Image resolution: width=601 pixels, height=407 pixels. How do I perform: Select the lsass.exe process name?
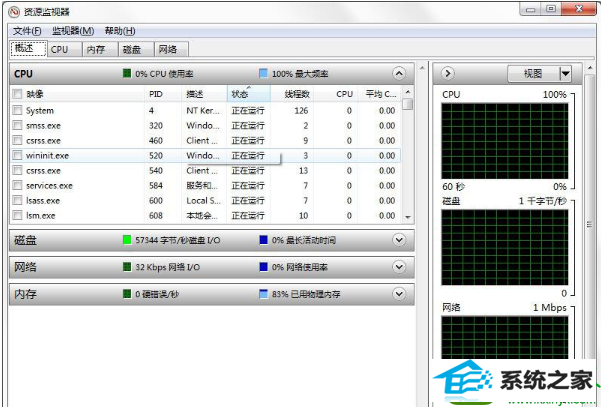[x=43, y=201]
